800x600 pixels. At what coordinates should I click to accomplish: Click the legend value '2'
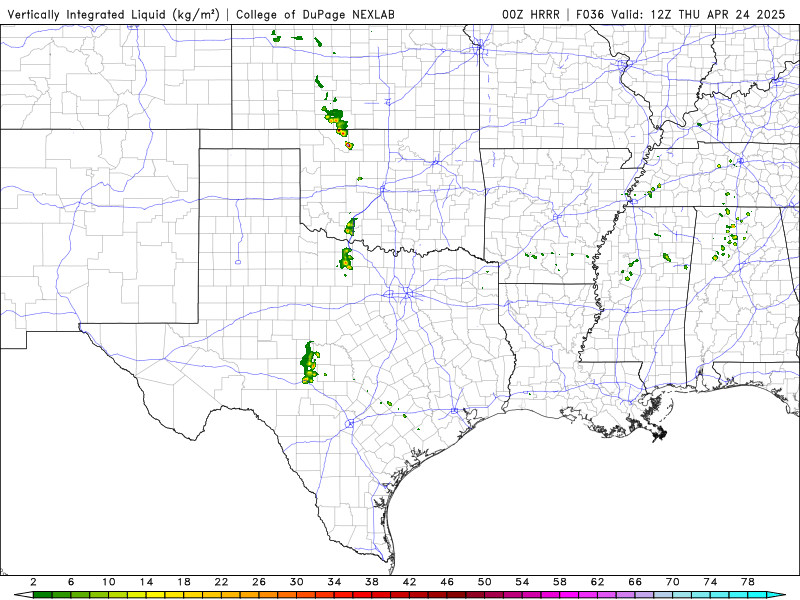(x=33, y=582)
